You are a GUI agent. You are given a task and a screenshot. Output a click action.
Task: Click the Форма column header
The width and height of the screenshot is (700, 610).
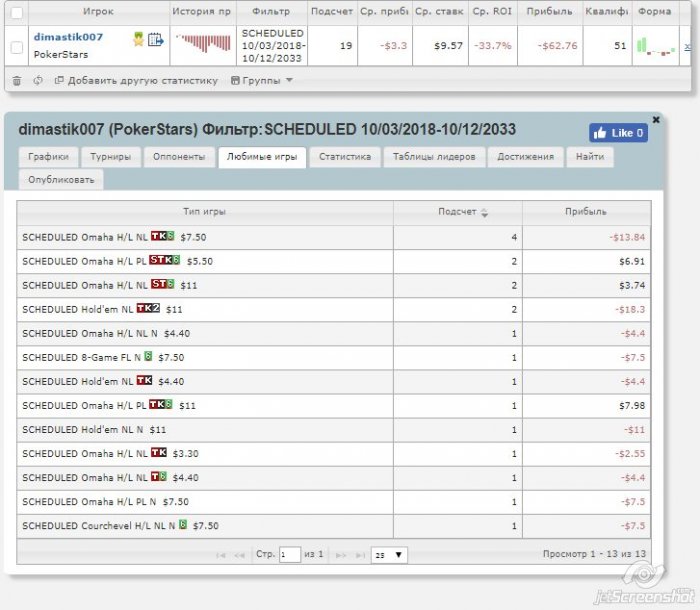click(655, 13)
